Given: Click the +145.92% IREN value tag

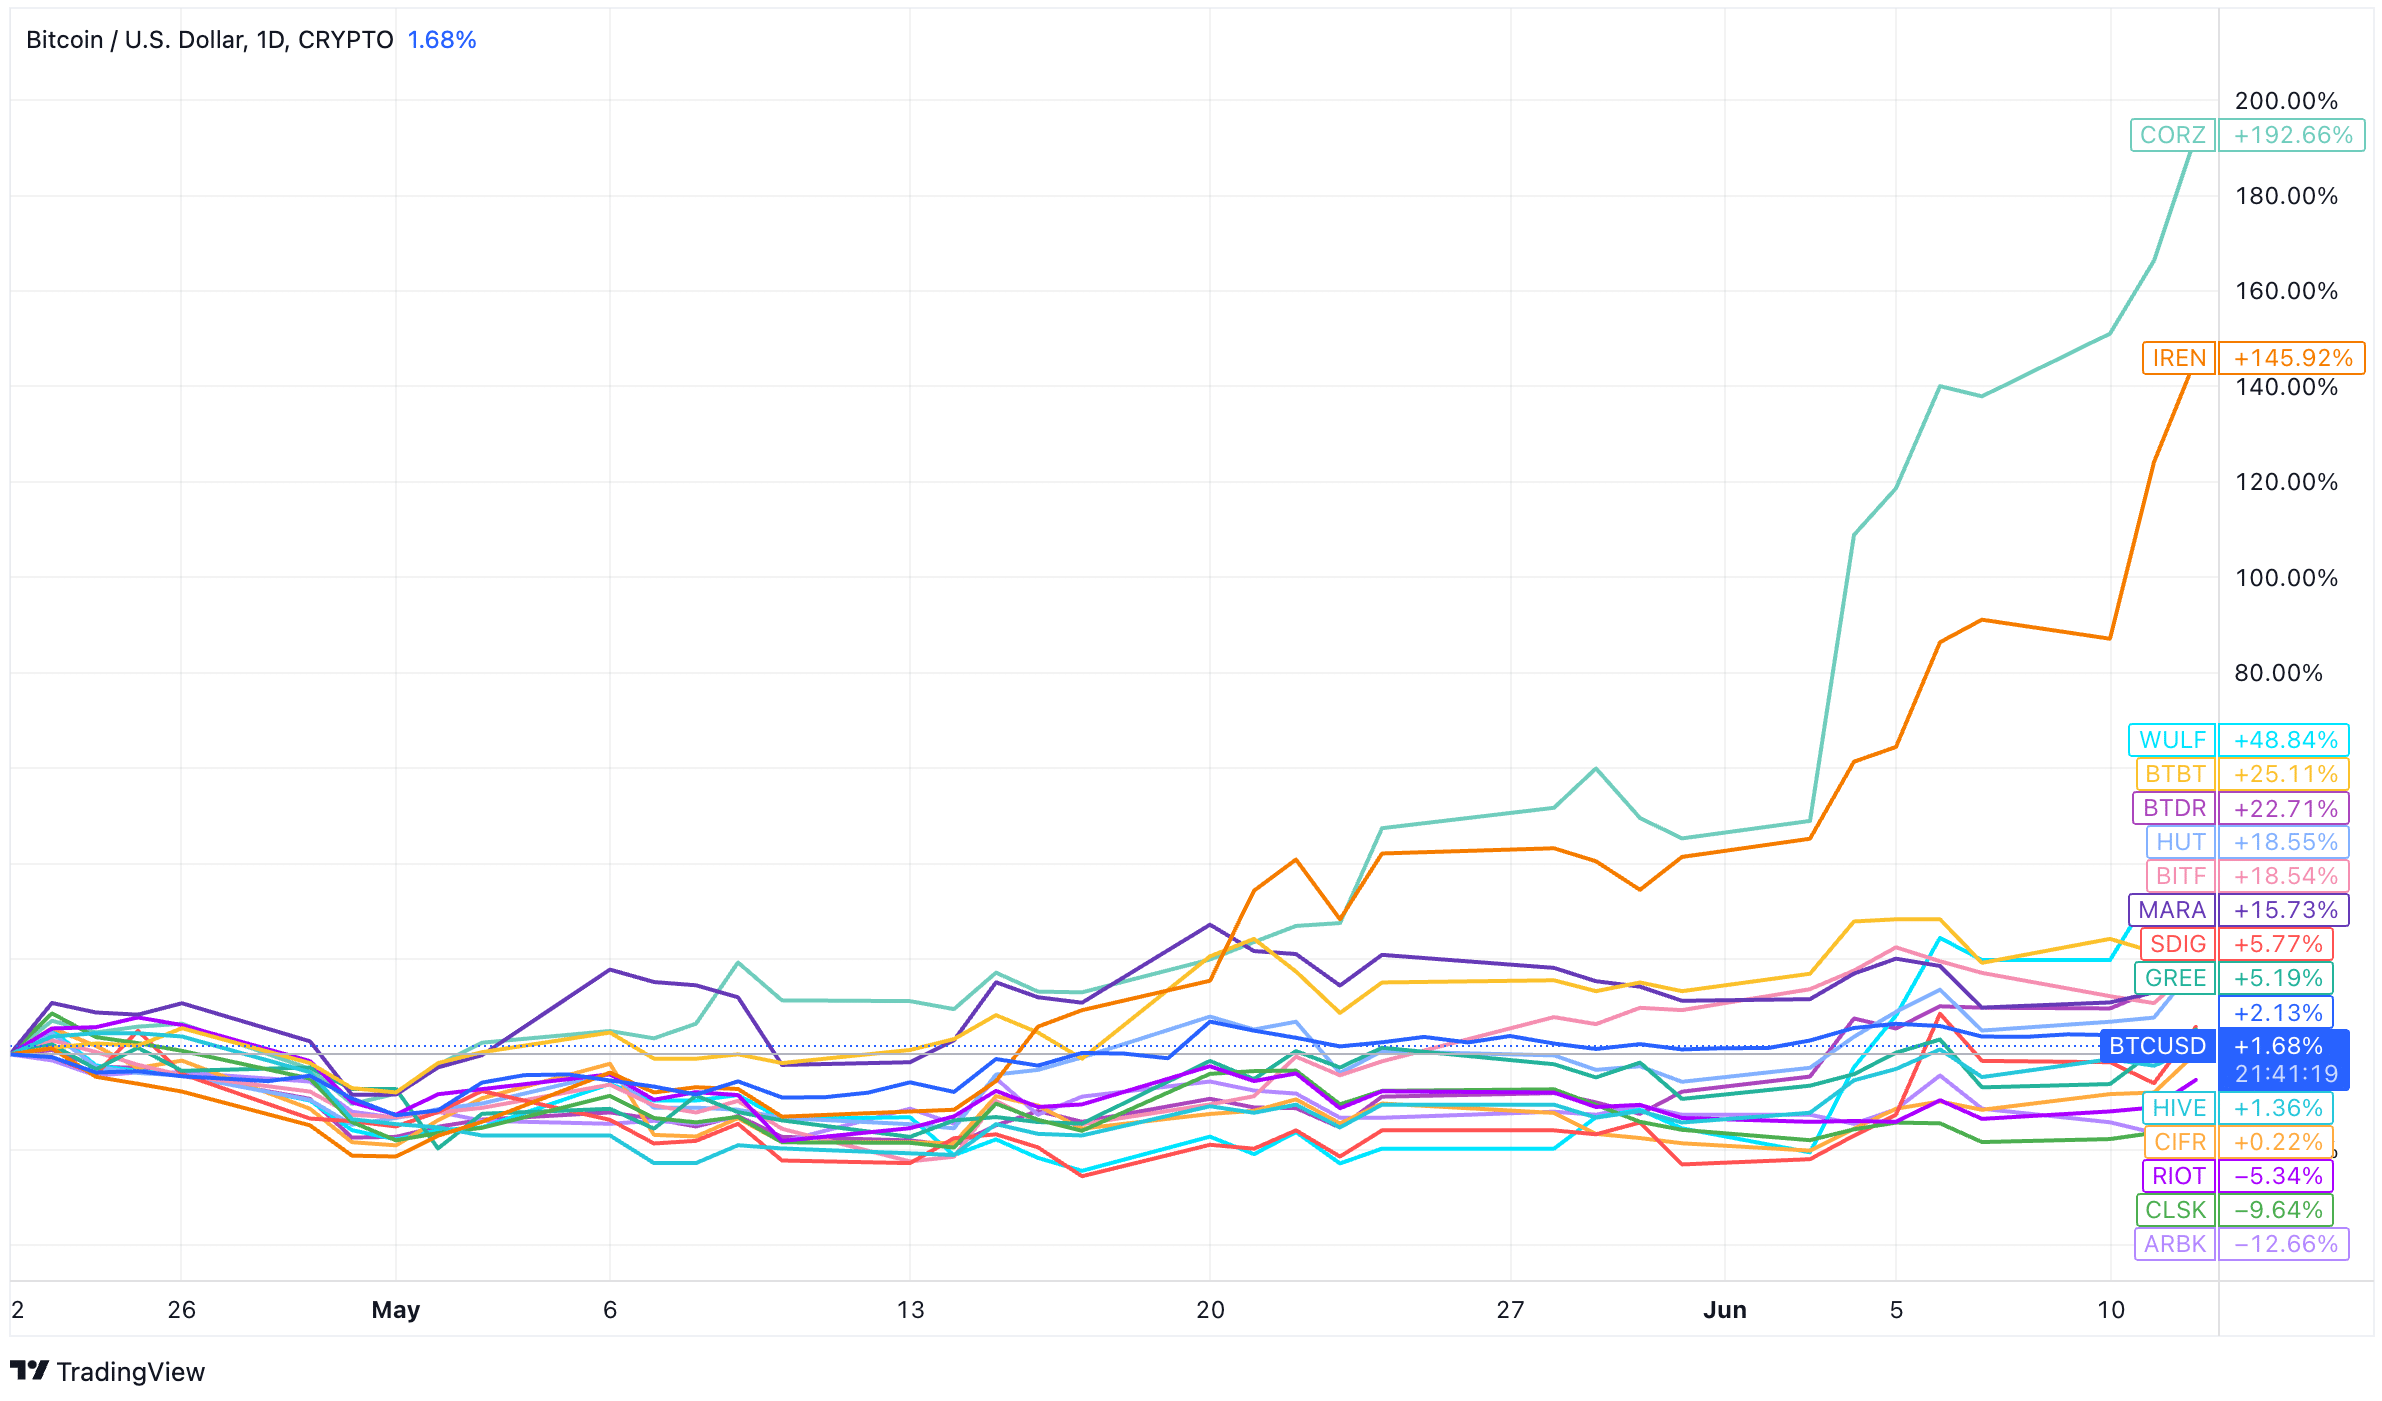Looking at the screenshot, I should pyautogui.click(x=2292, y=358).
